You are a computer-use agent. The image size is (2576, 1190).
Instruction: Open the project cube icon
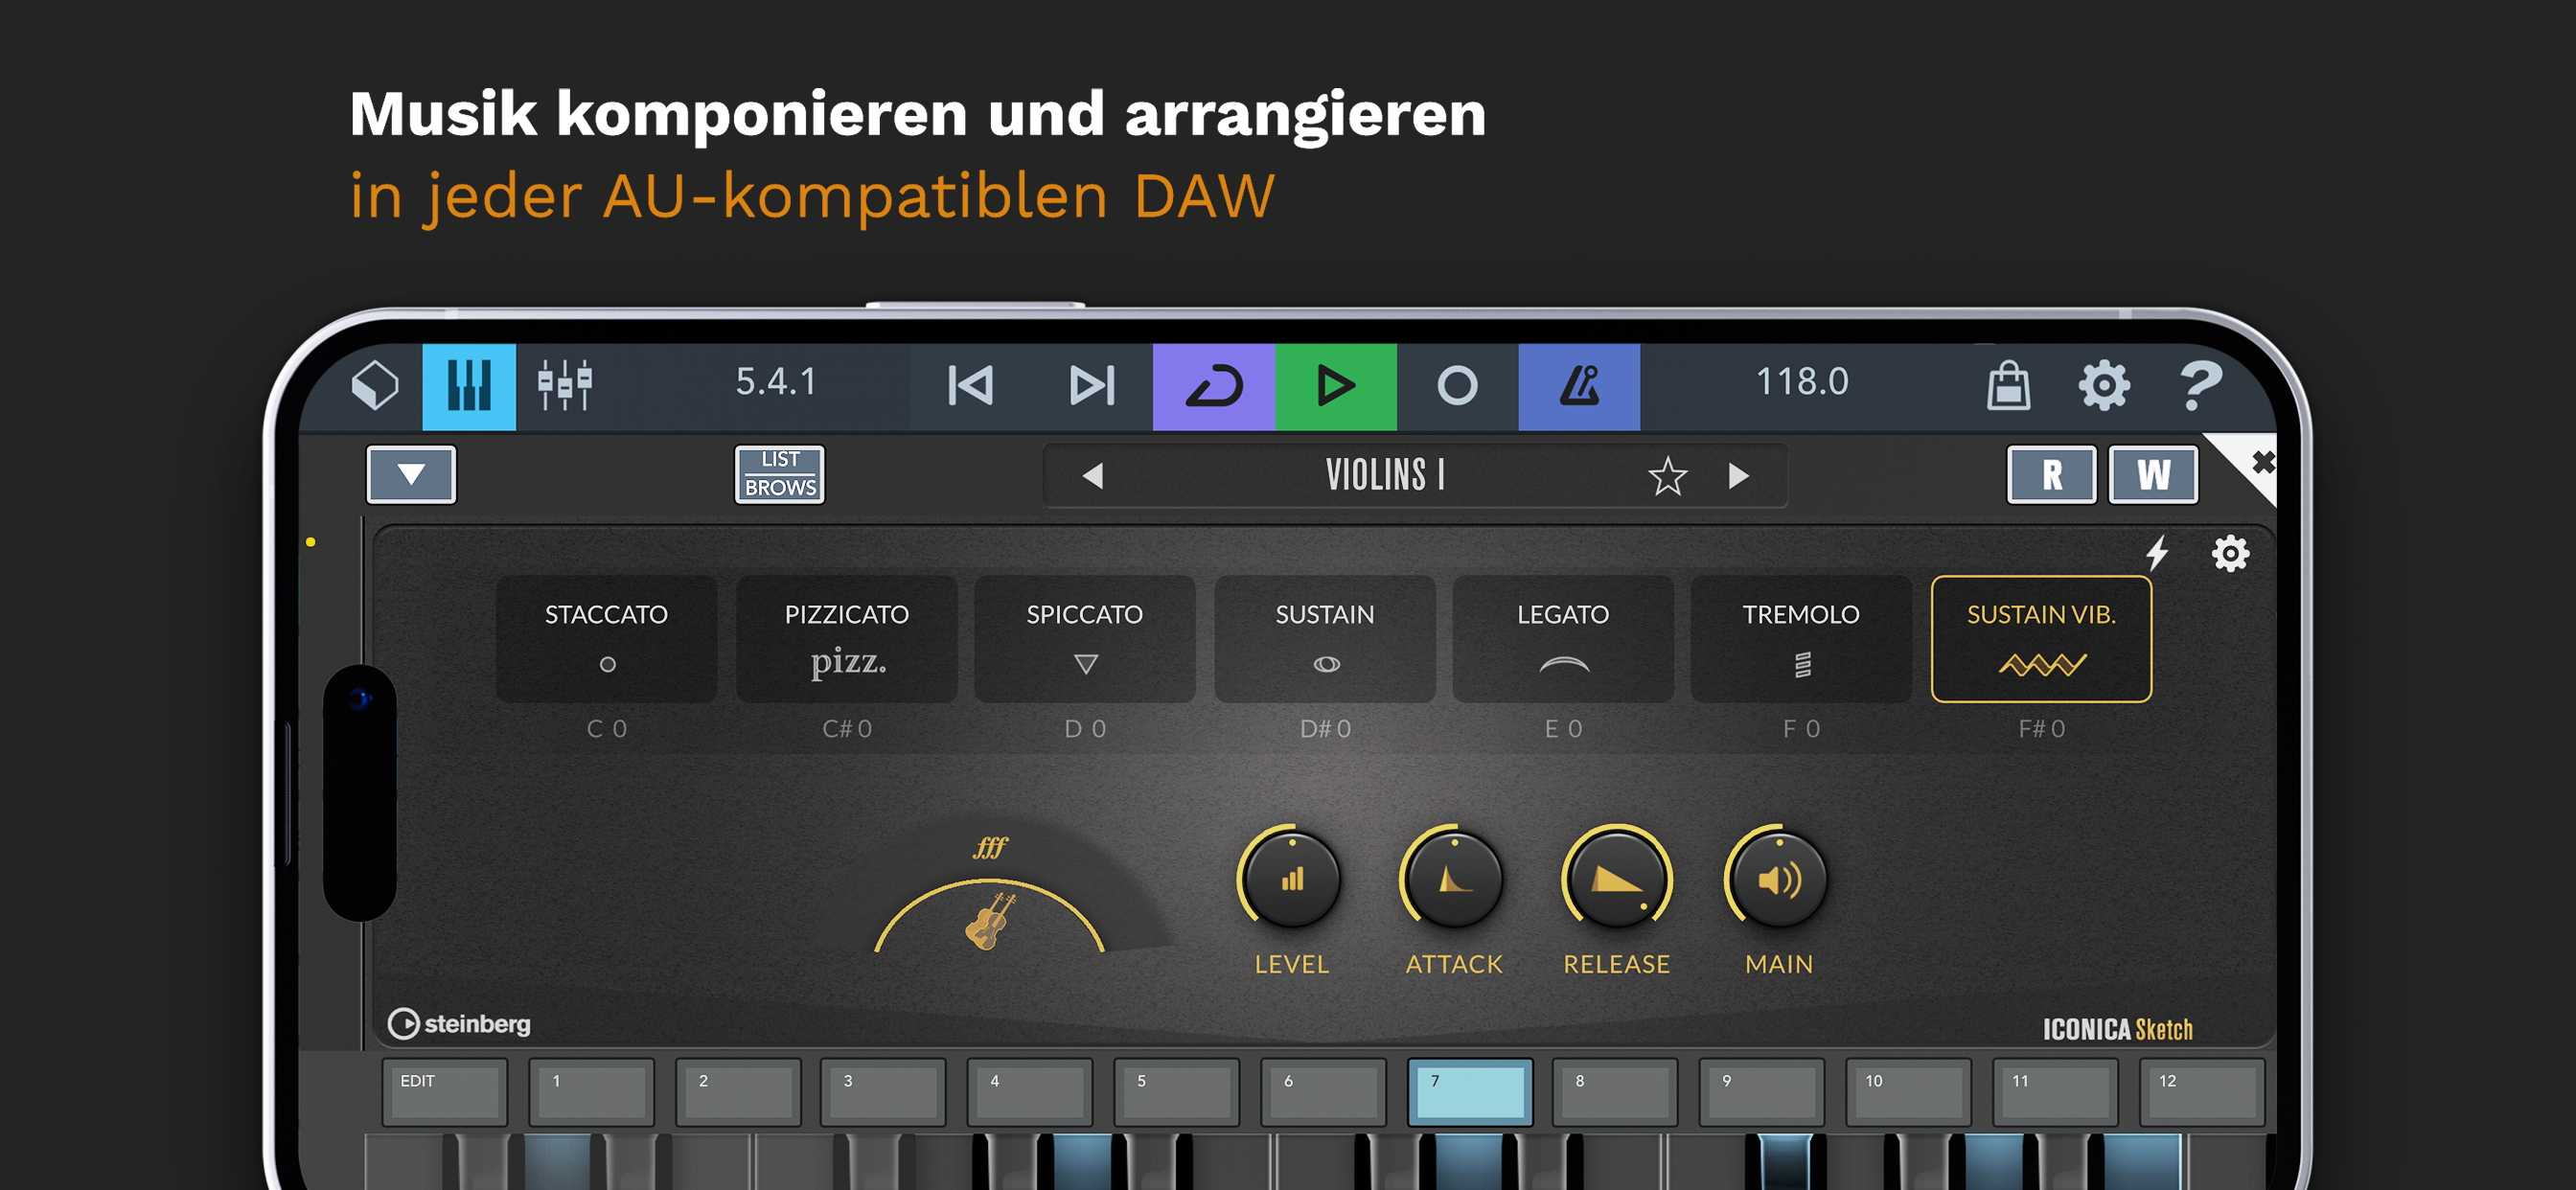click(376, 385)
